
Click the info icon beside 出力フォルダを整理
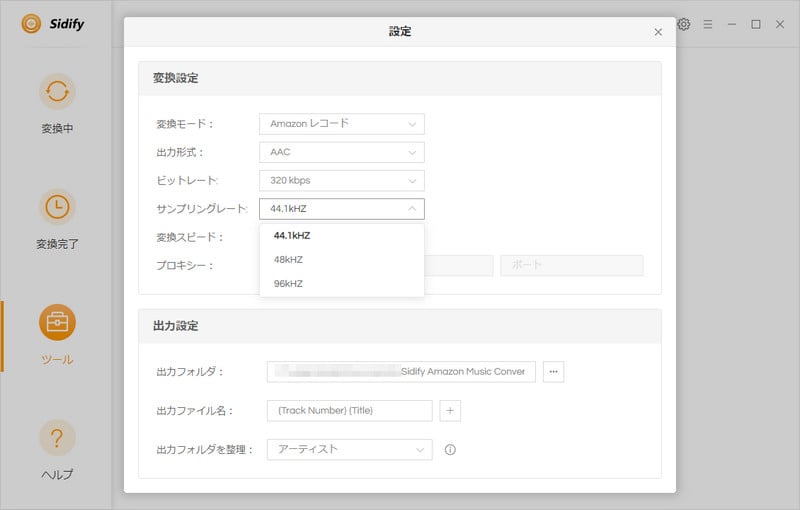pos(450,450)
